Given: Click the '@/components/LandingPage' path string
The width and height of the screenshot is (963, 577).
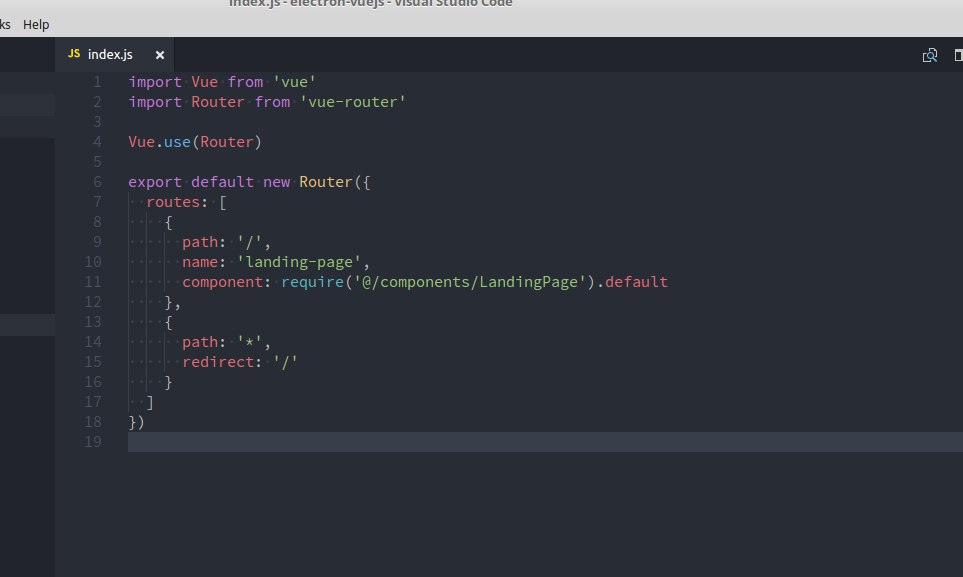Looking at the screenshot, I should 470,282.
